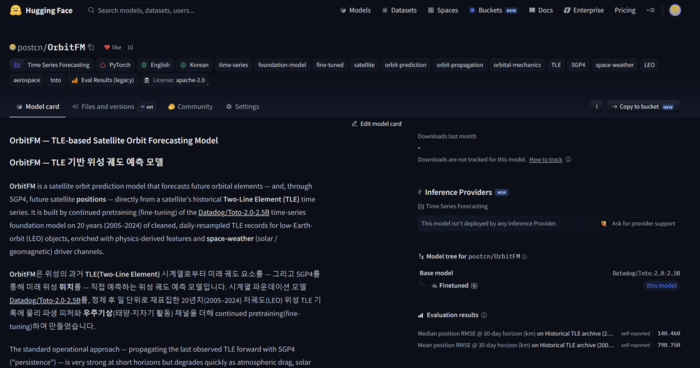700x368 pixels.
Task: Click the 140.460 evaluation value
Action: coord(668,334)
